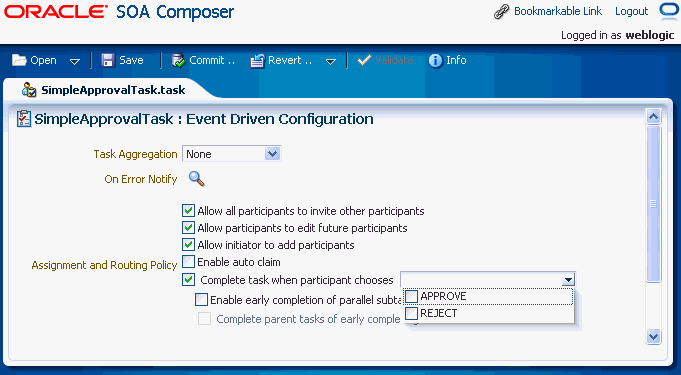Click the SimpleApprovalTask.task tab icon
Viewport: 681px width, 375px height.
click(29, 90)
